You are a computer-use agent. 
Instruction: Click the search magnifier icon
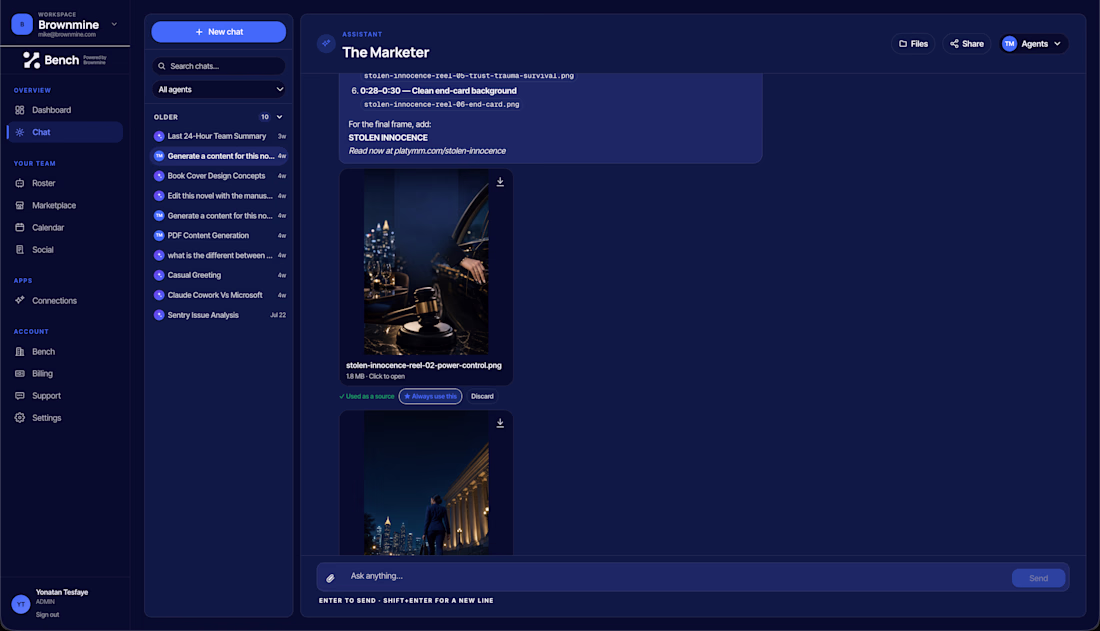pos(162,66)
